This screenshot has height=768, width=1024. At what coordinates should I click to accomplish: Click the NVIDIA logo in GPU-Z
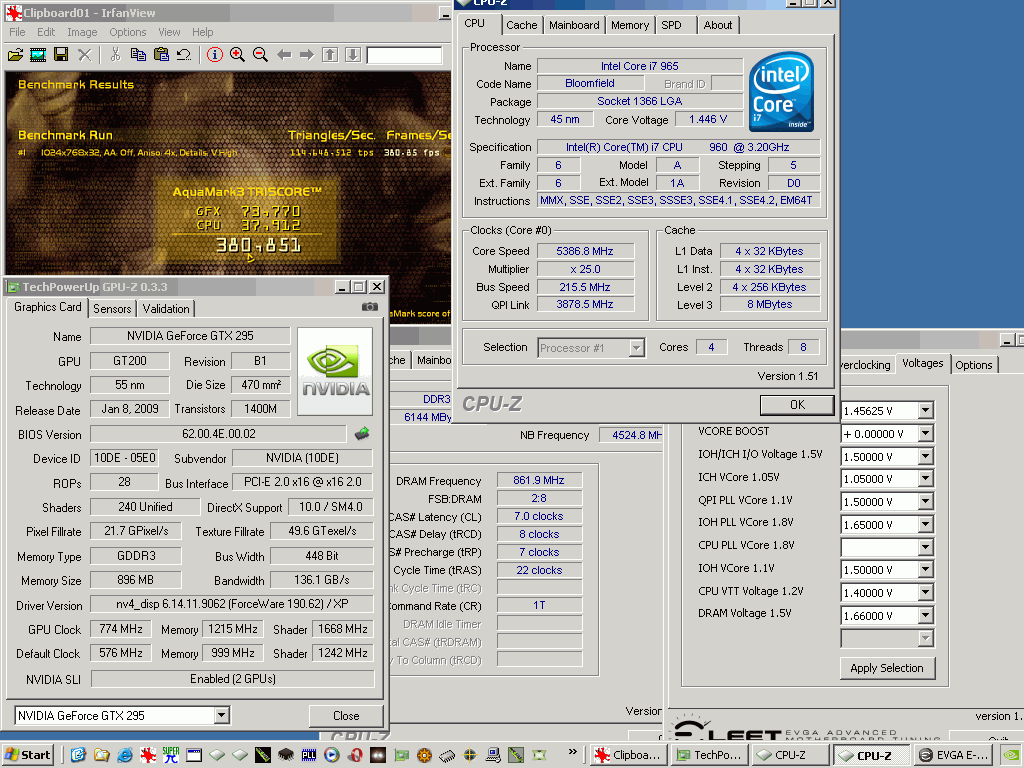point(335,372)
